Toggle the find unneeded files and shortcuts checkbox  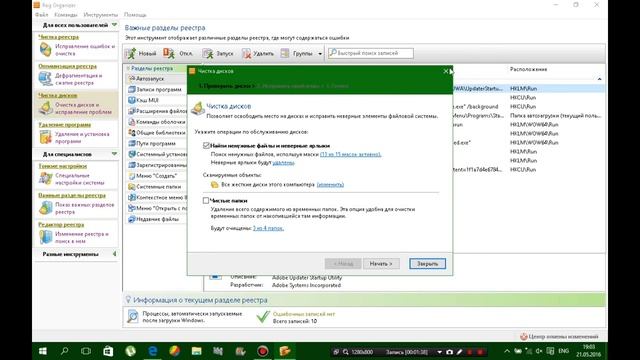tap(206, 145)
